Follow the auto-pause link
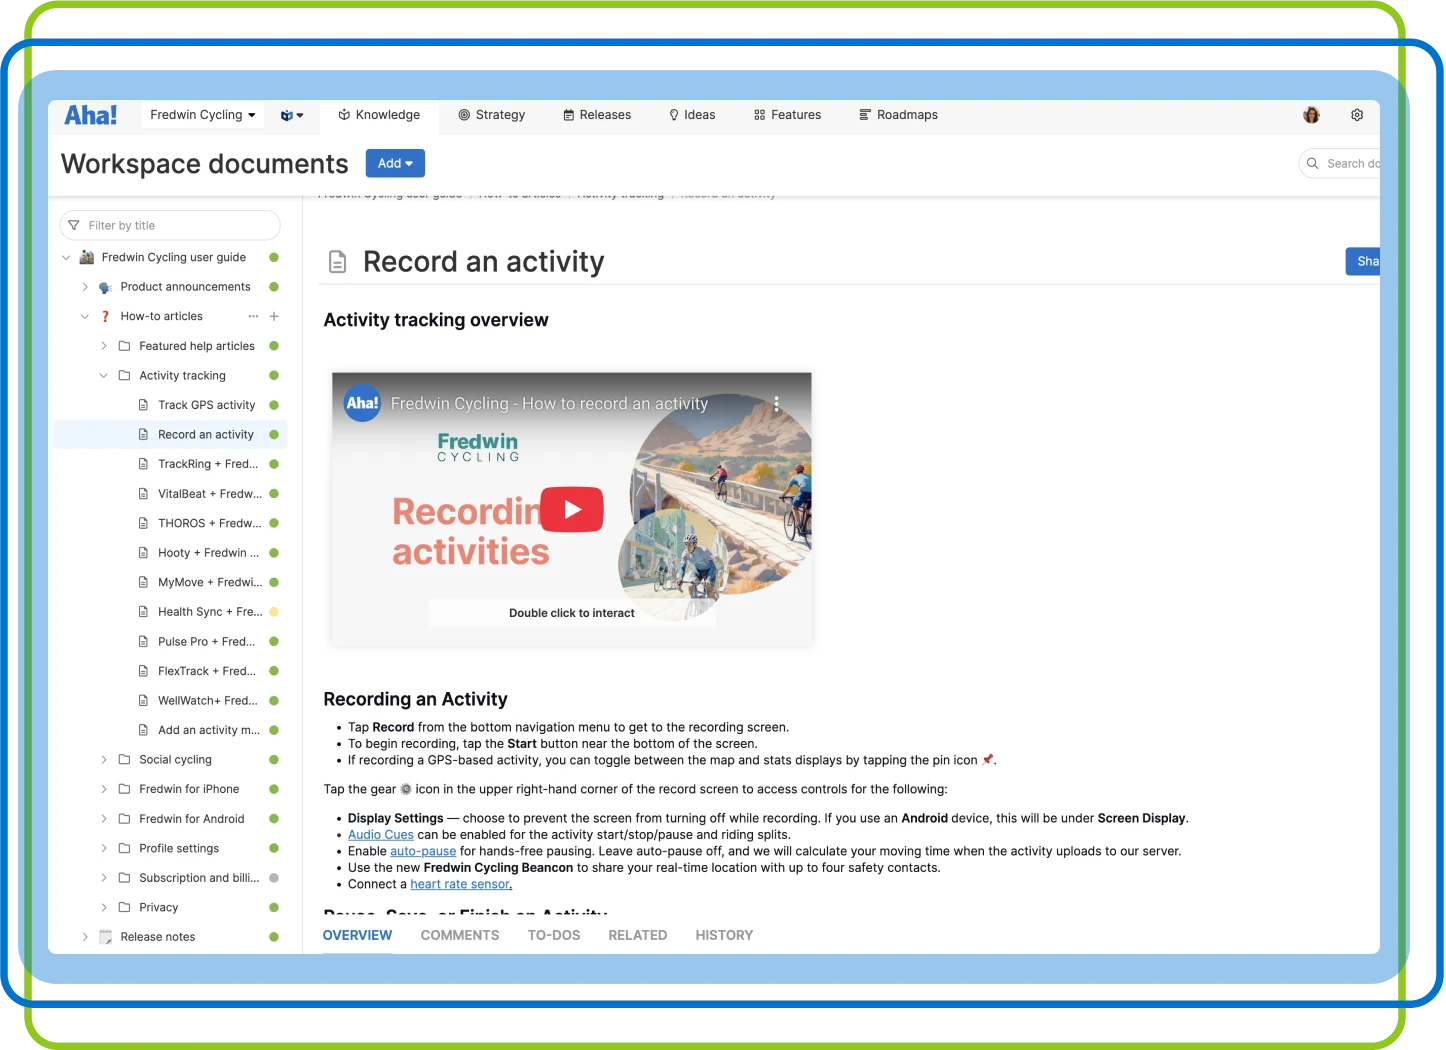 point(423,852)
